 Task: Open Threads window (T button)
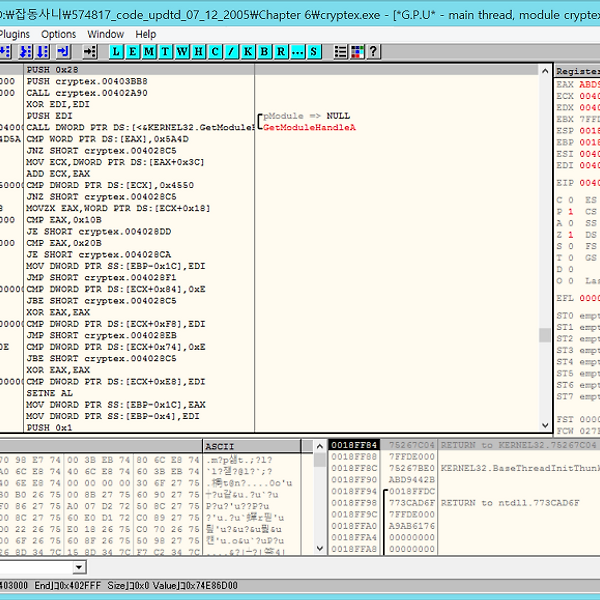pos(166,51)
